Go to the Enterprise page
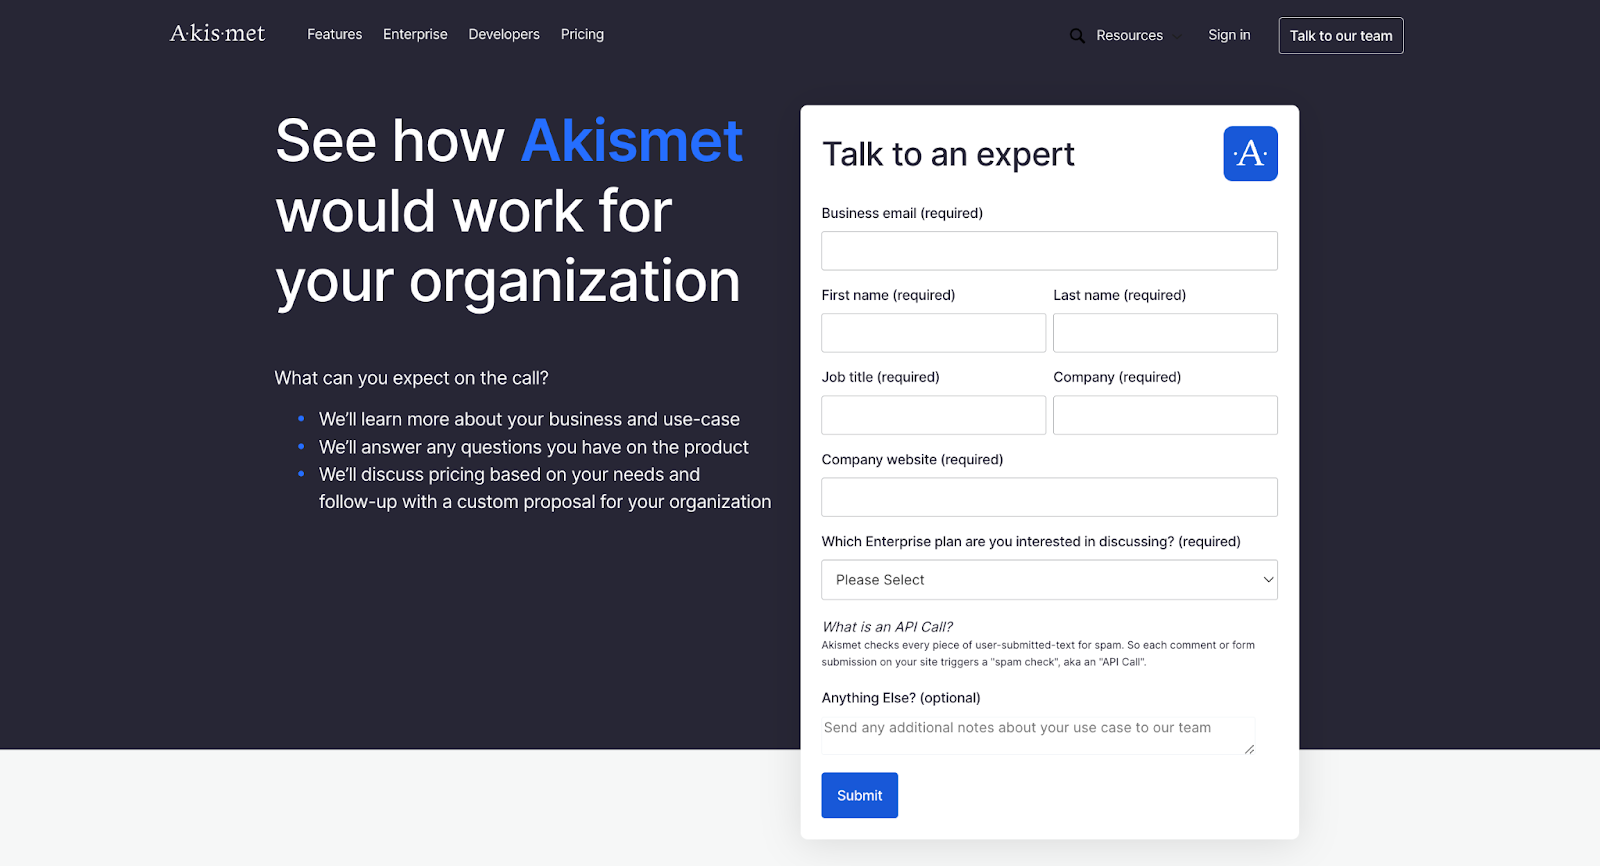This screenshot has width=1600, height=866. (x=415, y=34)
